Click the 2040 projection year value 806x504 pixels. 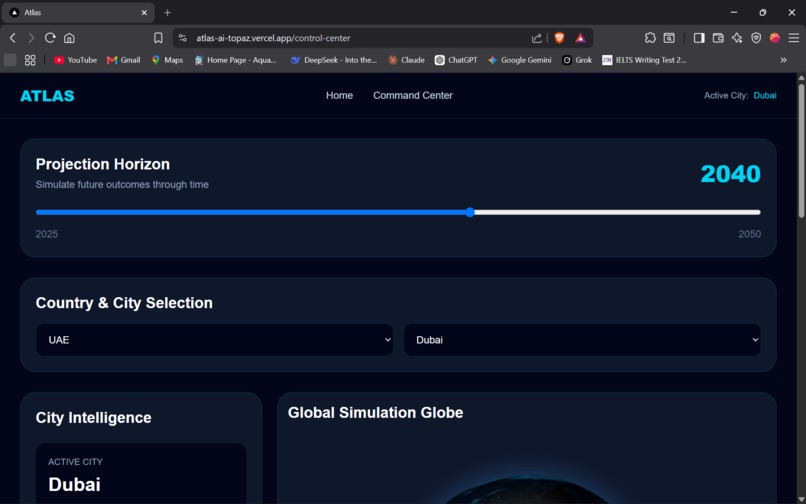[x=730, y=174]
